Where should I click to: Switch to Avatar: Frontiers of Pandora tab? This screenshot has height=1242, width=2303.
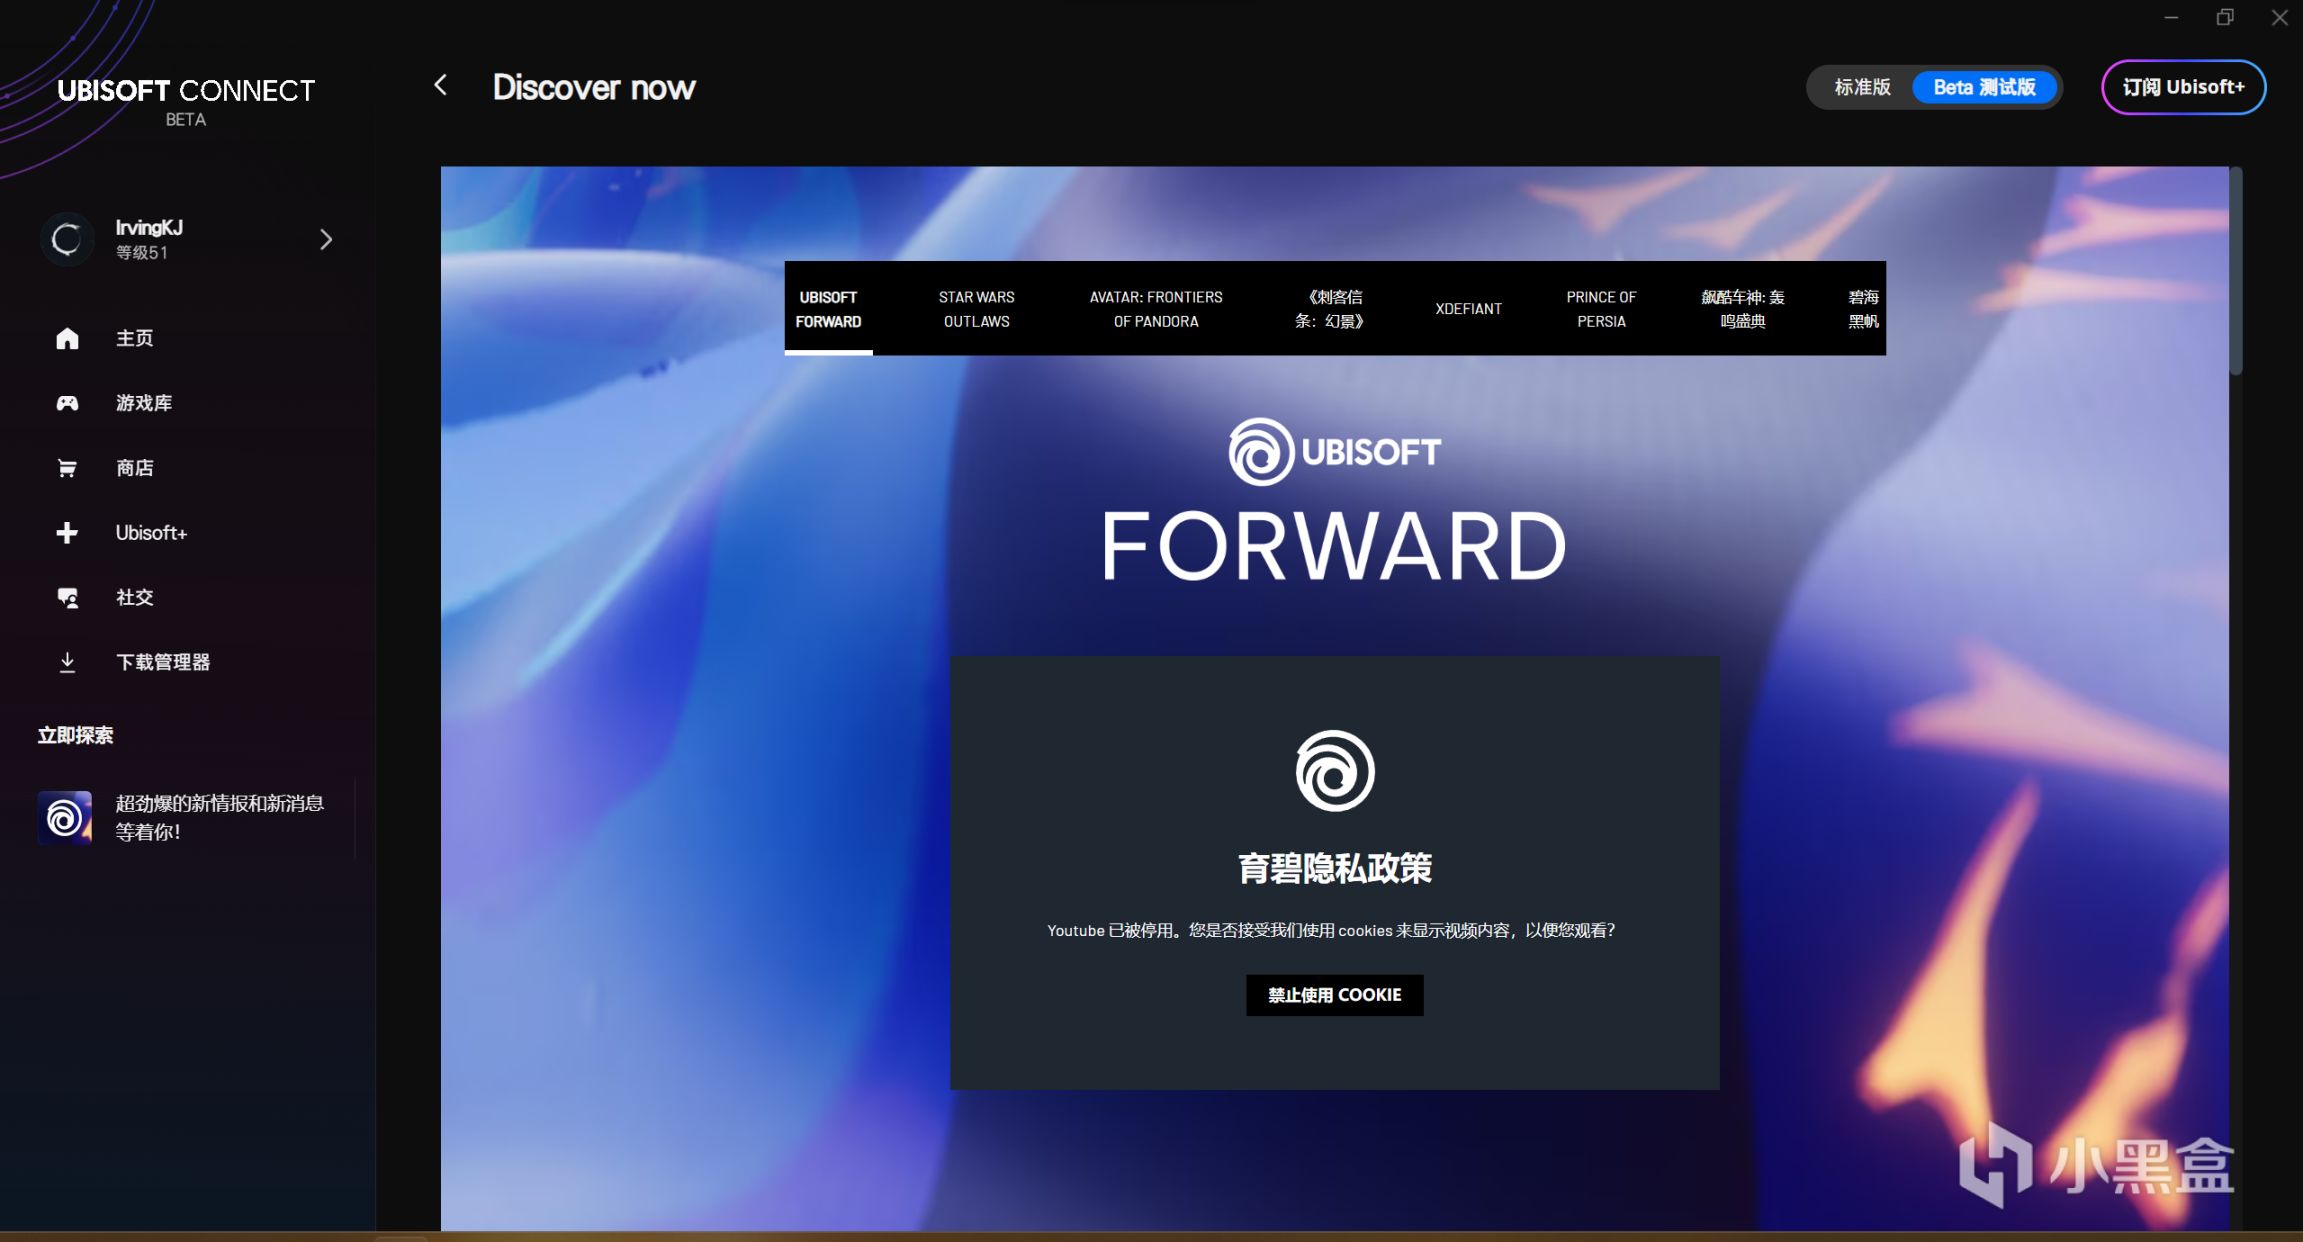tap(1155, 309)
